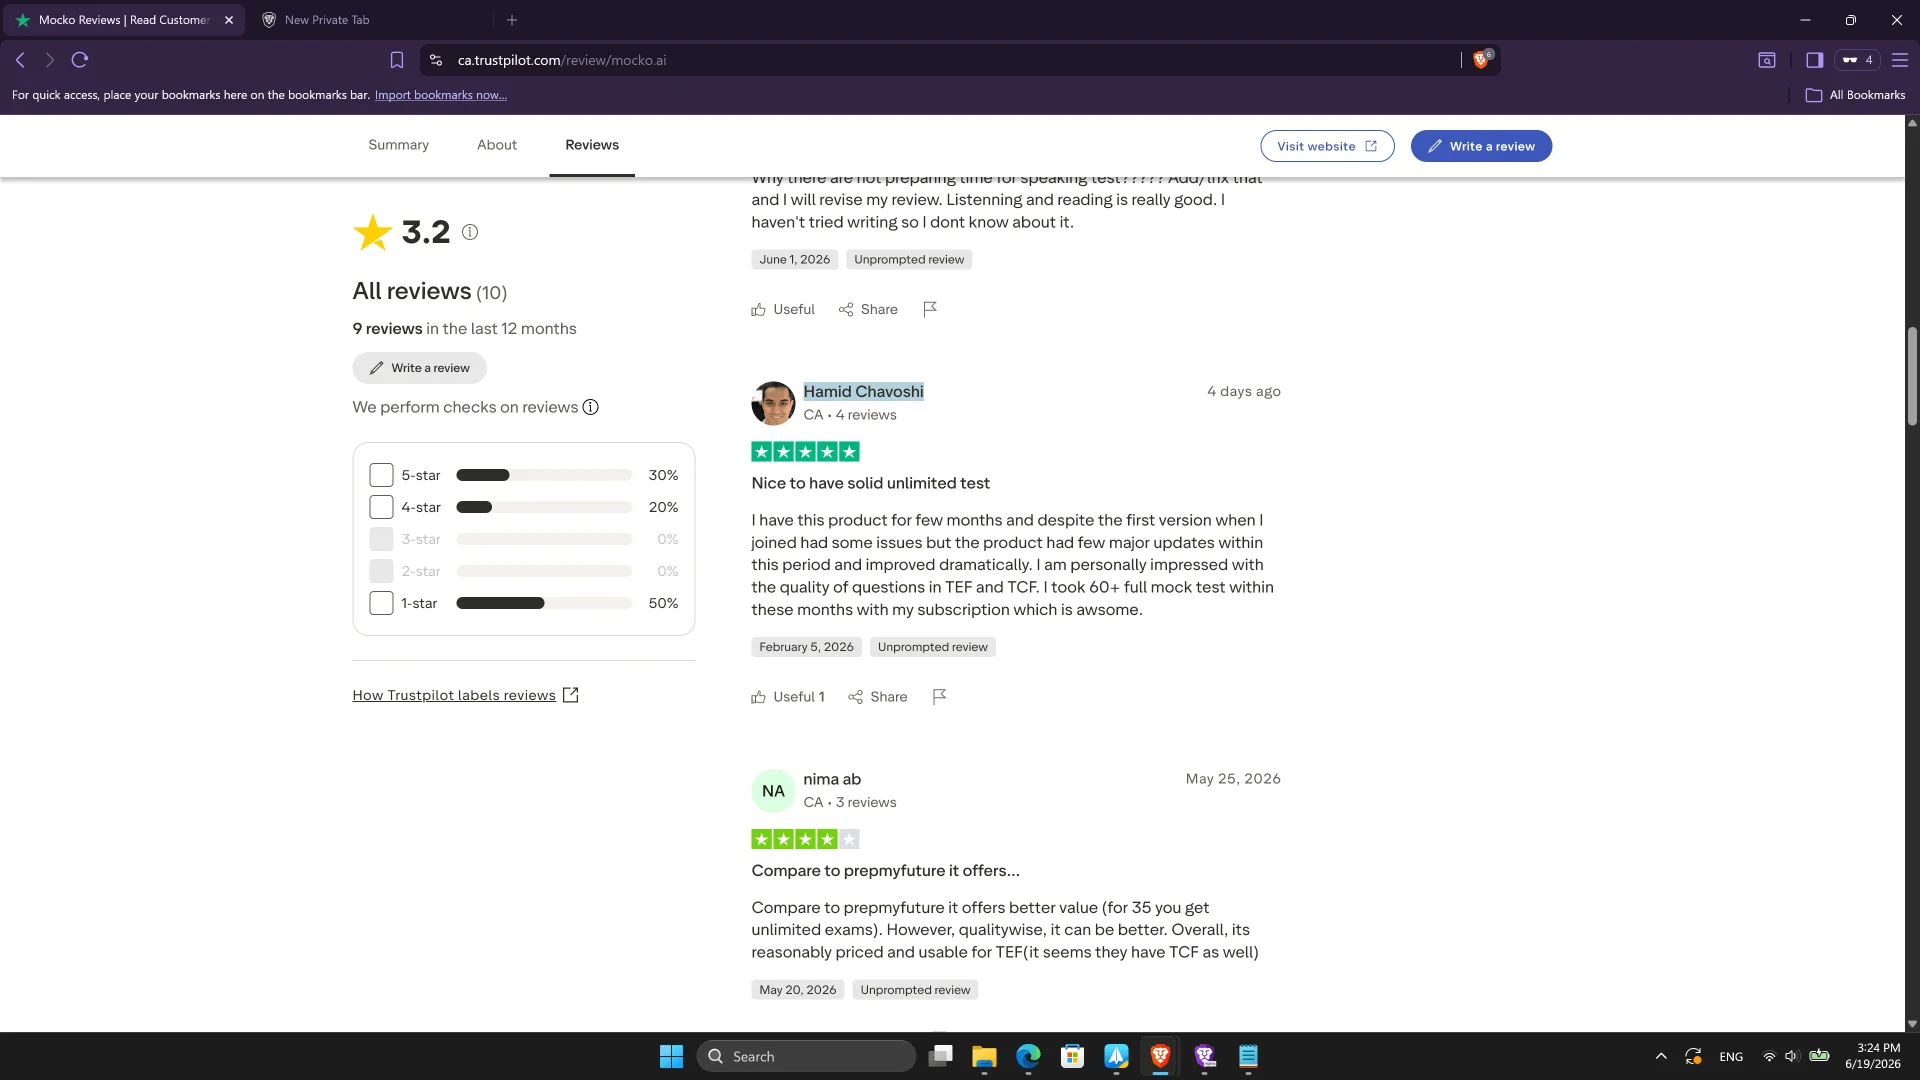Open the All Bookmarks folder
The height and width of the screenshot is (1080, 1920).
(x=1856, y=95)
